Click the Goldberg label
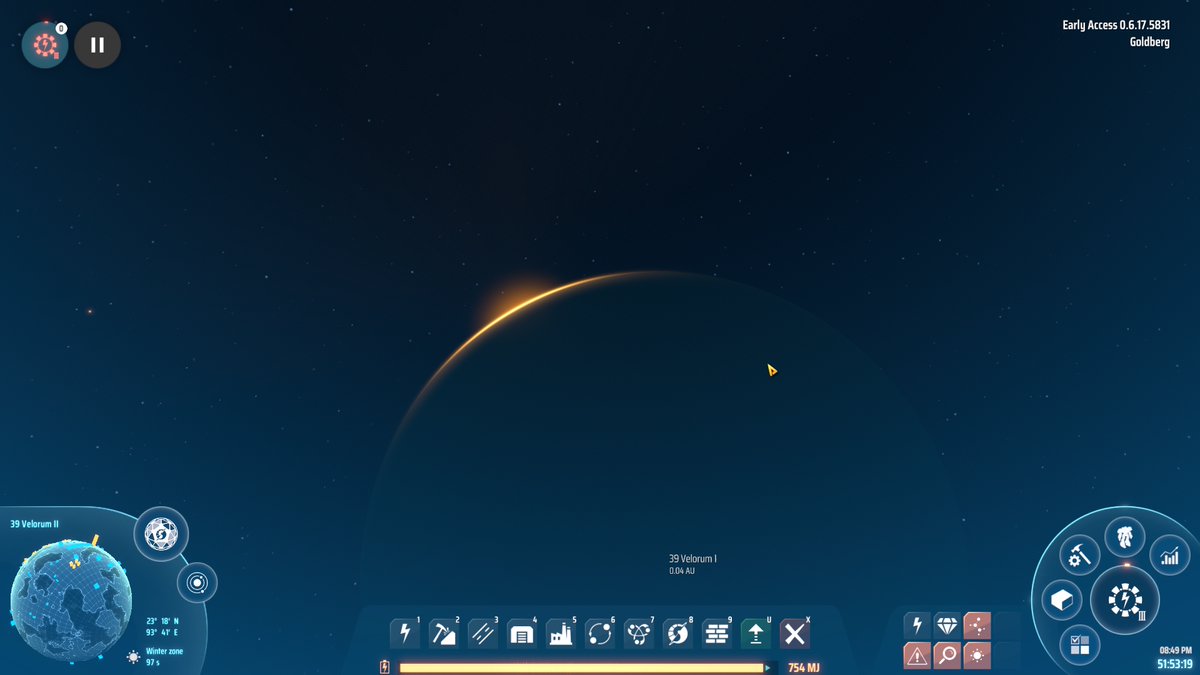The image size is (1200, 675). coord(1150,42)
